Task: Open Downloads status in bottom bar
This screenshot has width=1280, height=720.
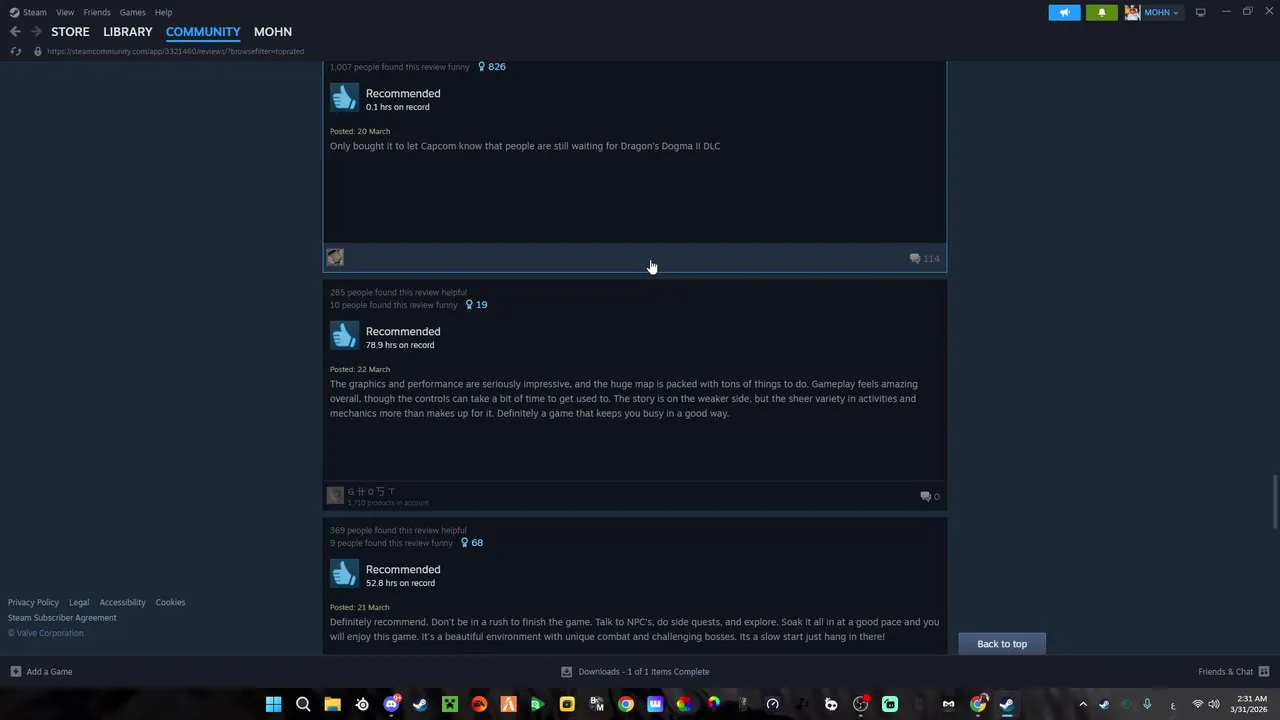Action: [x=635, y=672]
